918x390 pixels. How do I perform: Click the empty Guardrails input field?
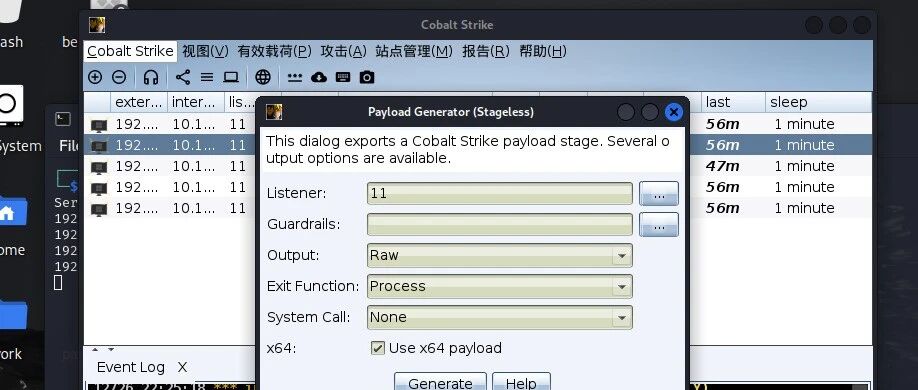[499, 224]
